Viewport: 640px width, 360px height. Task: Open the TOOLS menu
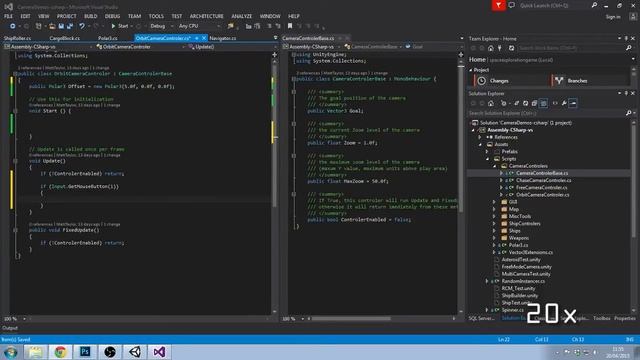pyautogui.click(x=156, y=16)
